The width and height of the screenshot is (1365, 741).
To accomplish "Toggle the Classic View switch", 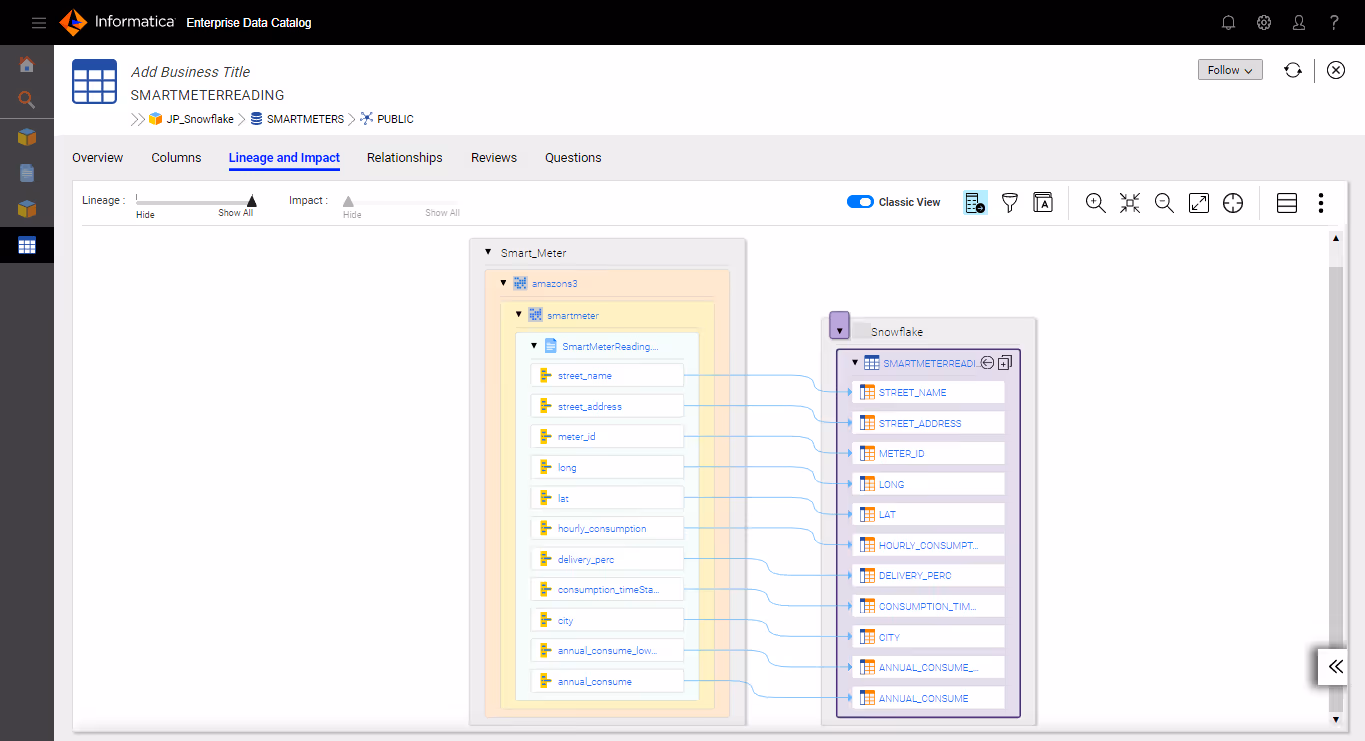I will [860, 202].
